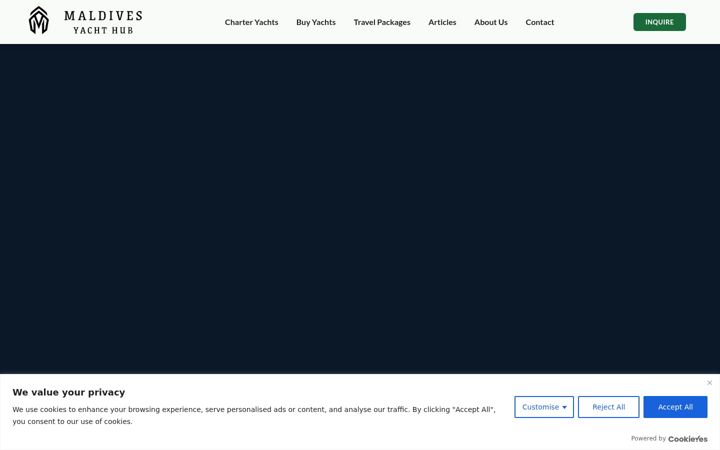
Task: Click the Maldives Yacht Hub wordmark
Action: tap(103, 22)
